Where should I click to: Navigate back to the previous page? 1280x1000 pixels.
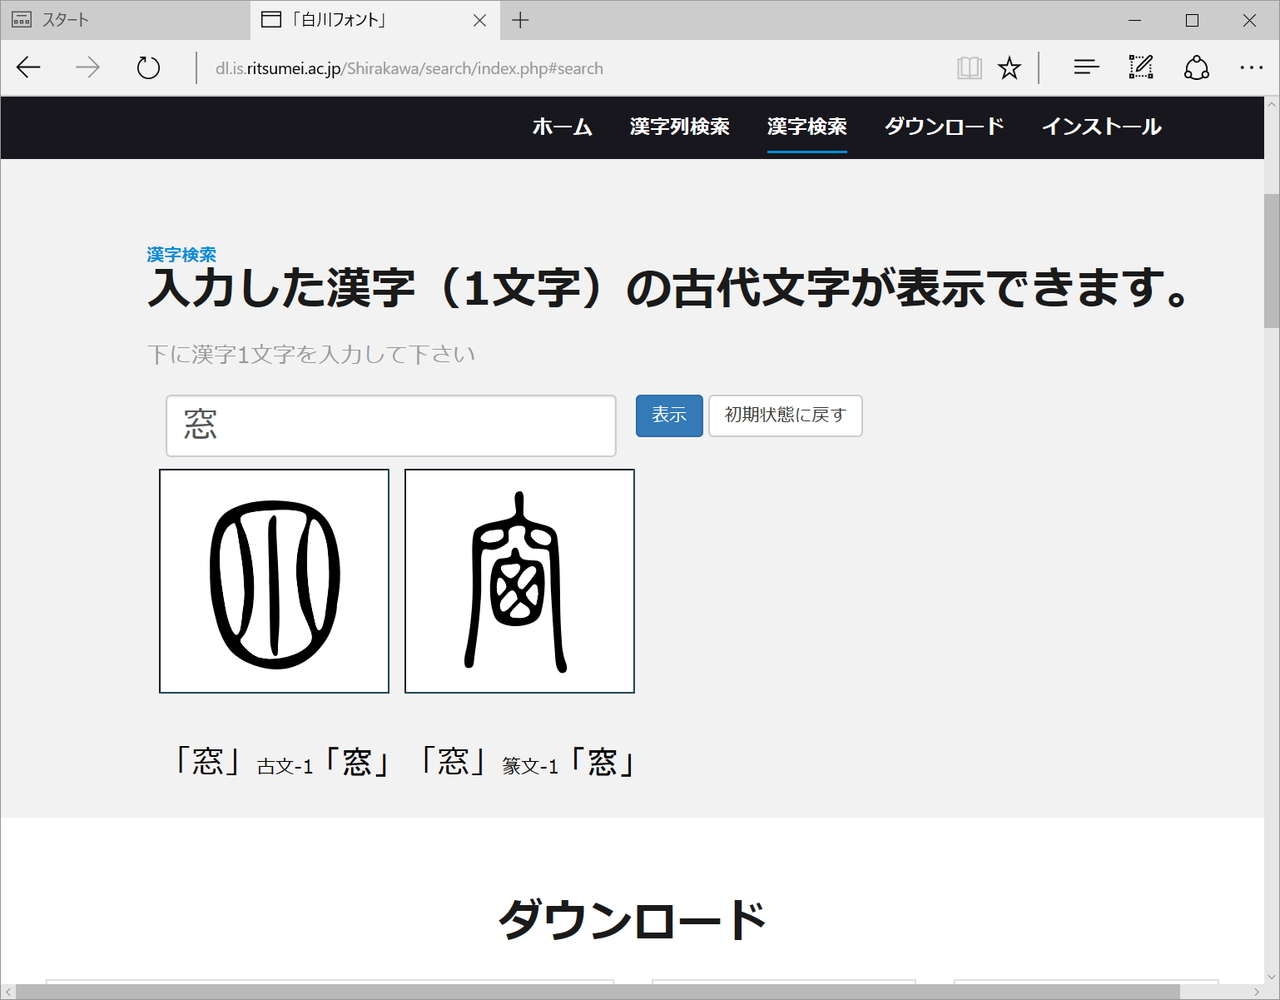click(28, 67)
